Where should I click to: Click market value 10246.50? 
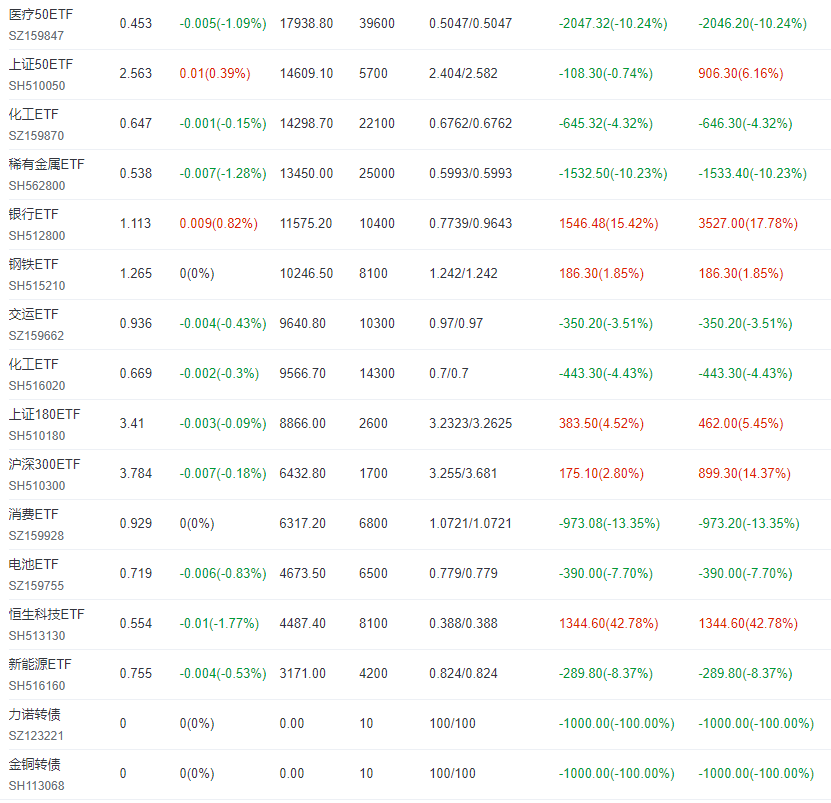pyautogui.click(x=306, y=273)
